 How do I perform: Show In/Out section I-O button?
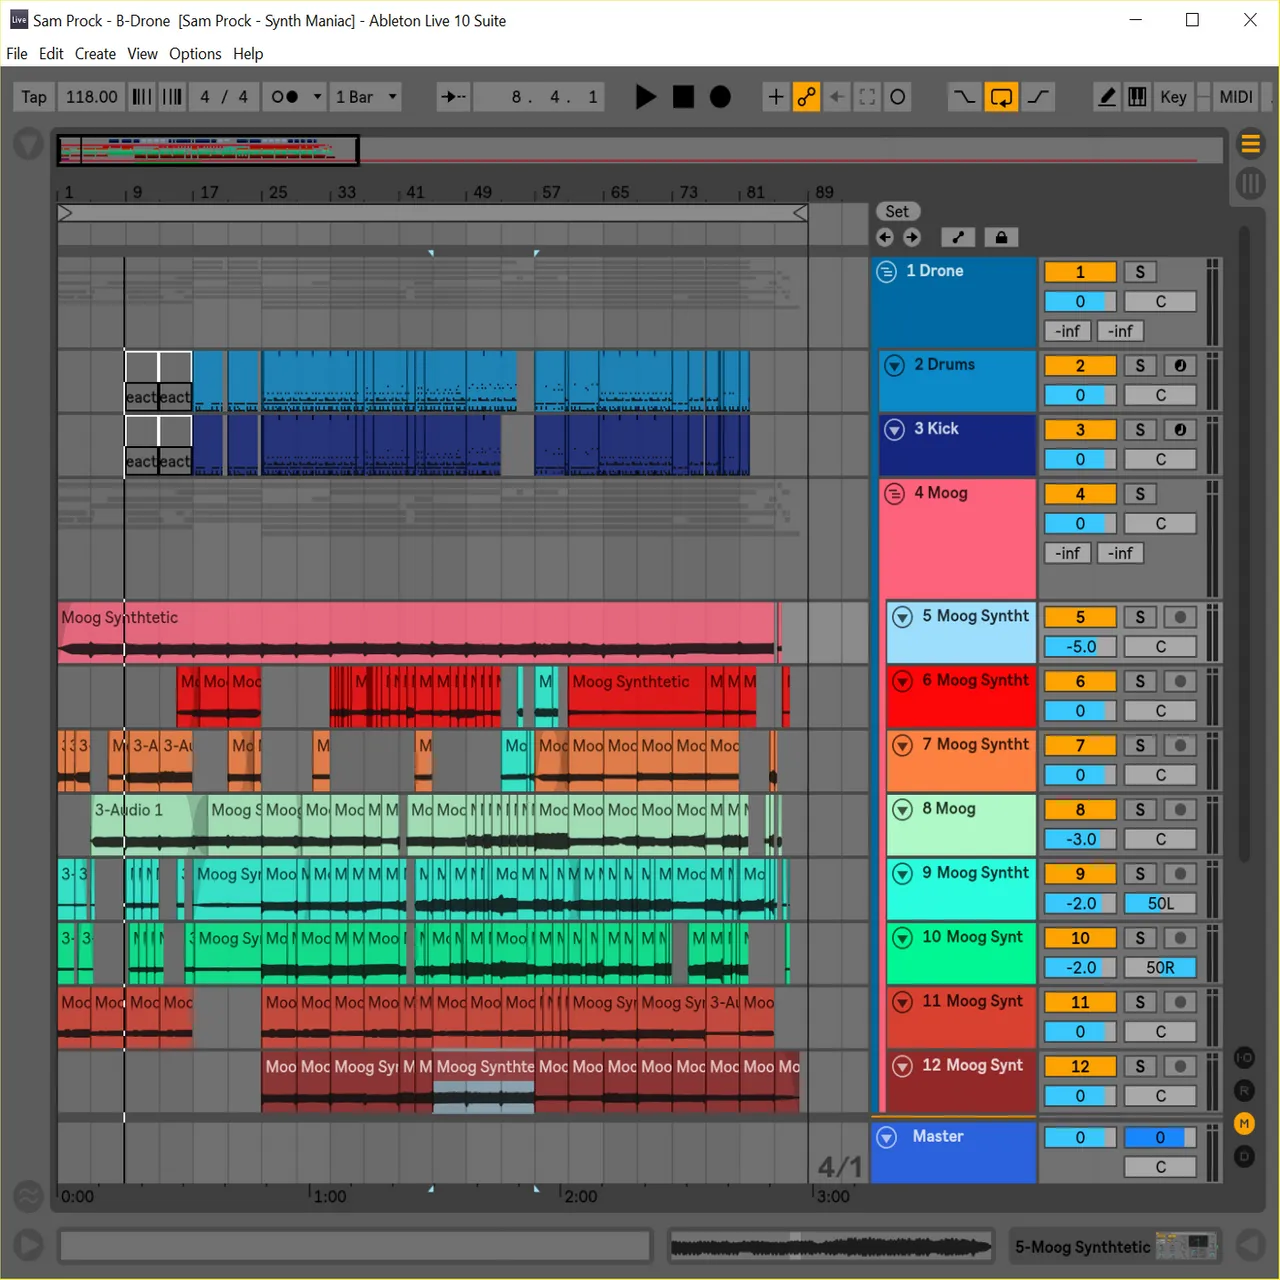click(x=1244, y=1057)
